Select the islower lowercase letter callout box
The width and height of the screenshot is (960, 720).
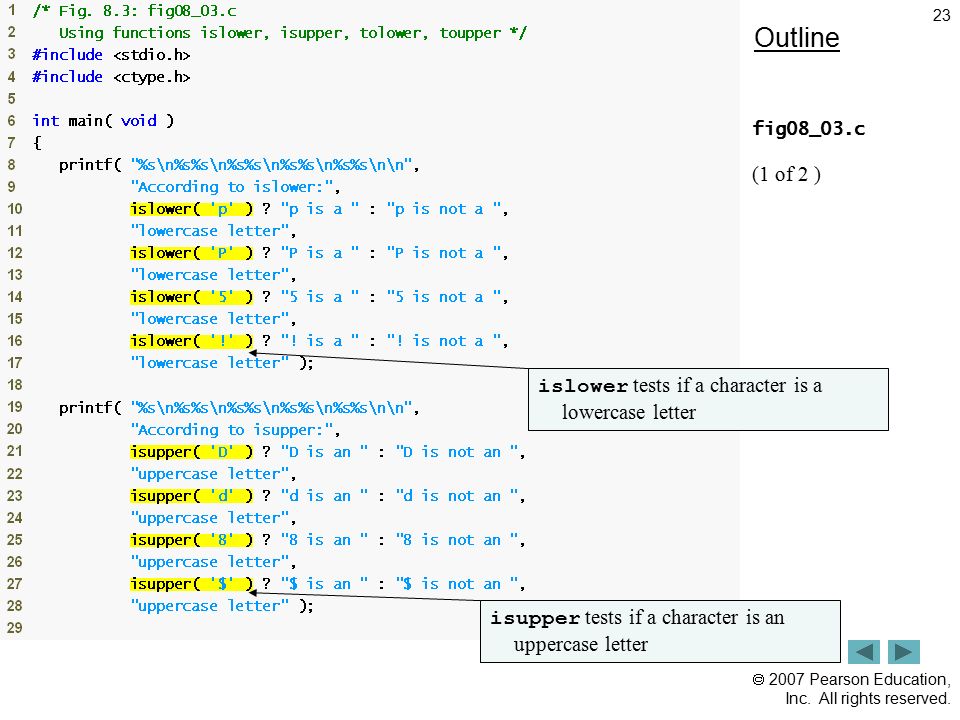(708, 399)
